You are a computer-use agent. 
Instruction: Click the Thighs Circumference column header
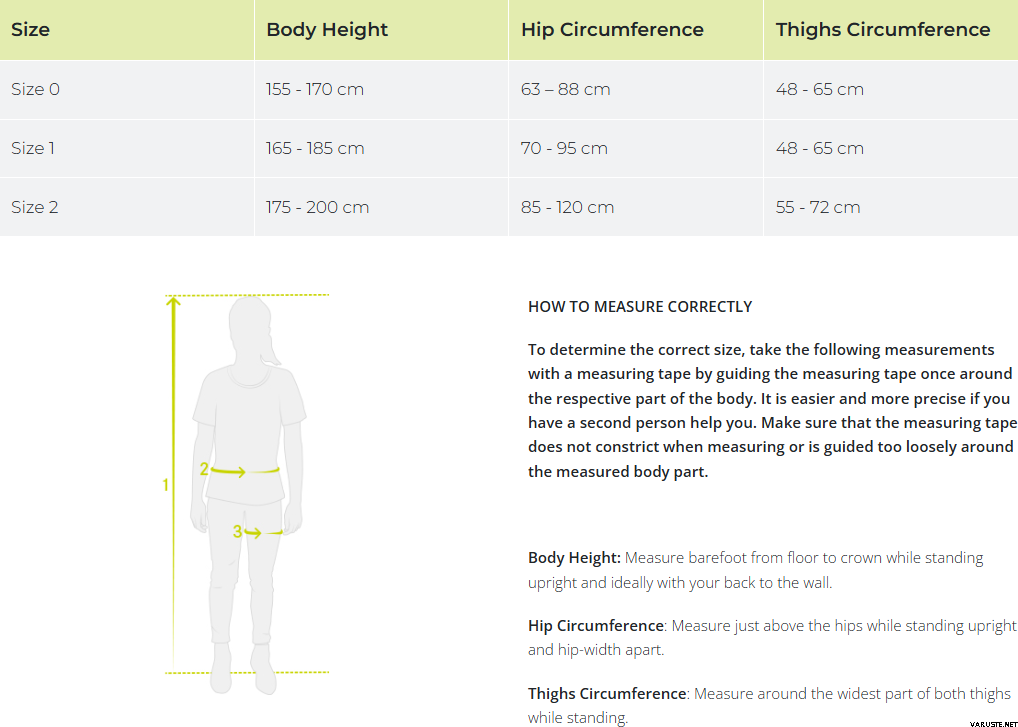coord(883,29)
